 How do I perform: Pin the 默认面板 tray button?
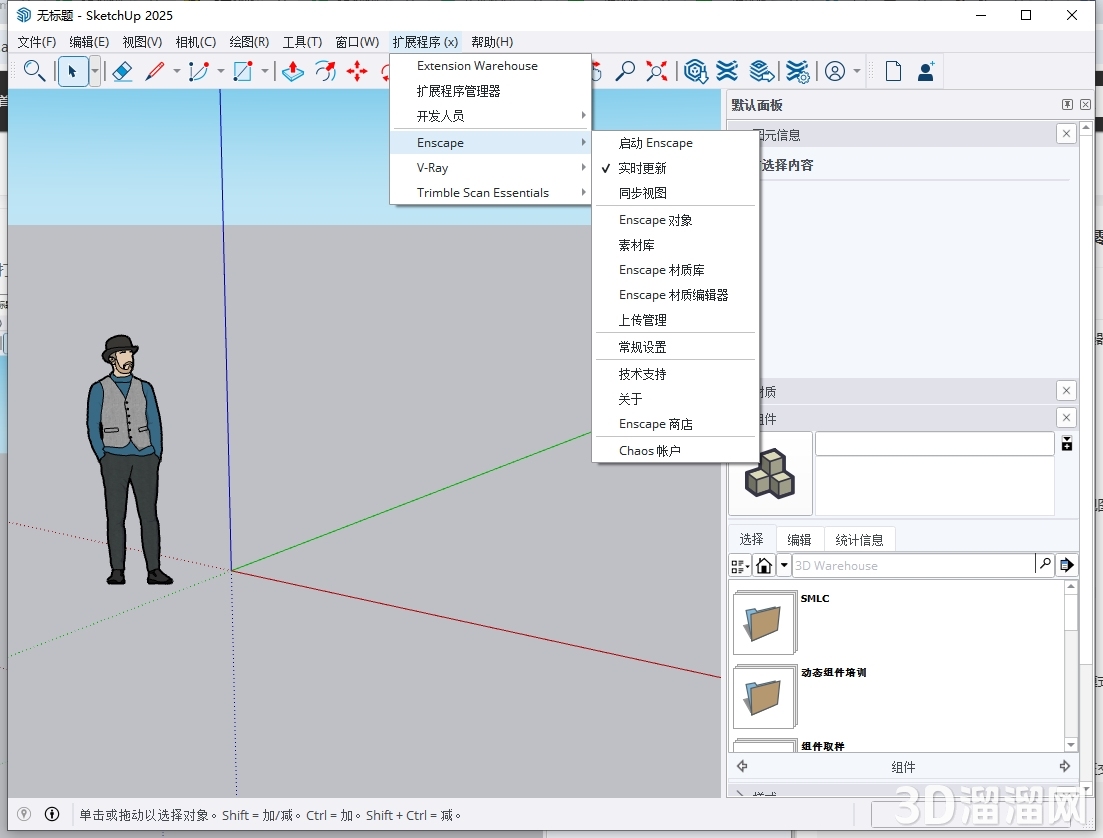(x=1067, y=104)
